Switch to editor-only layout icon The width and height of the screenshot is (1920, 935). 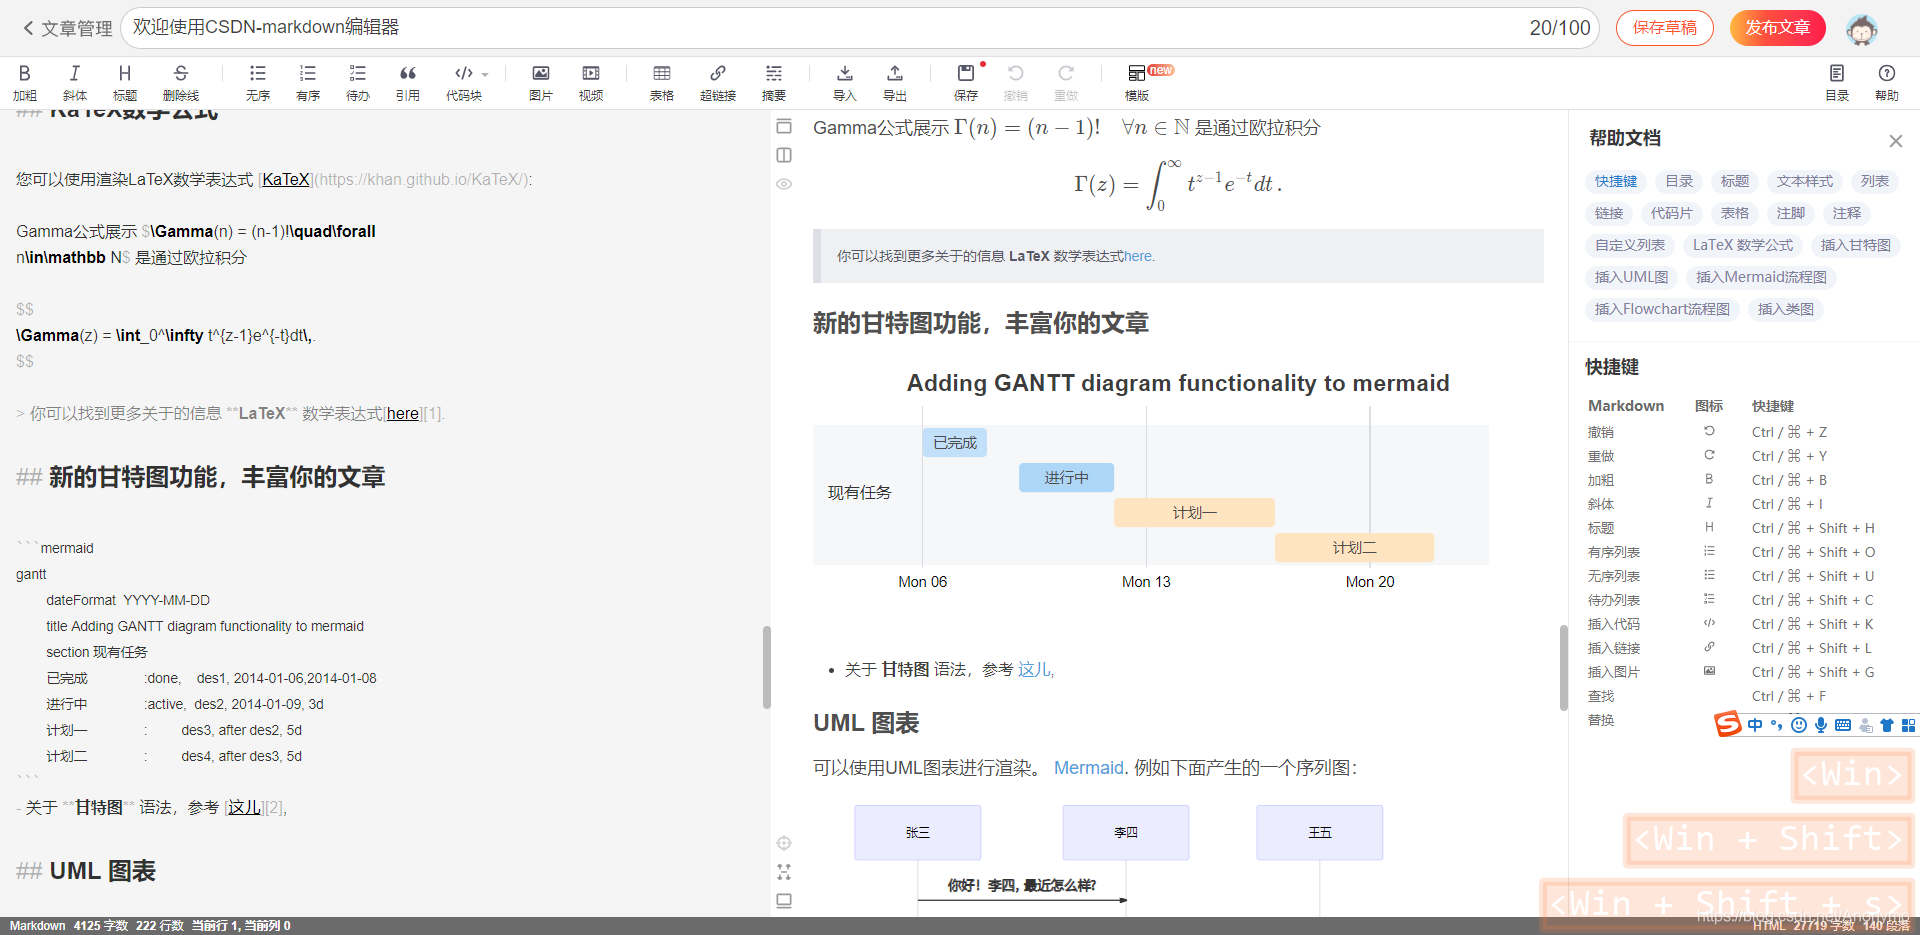784,126
